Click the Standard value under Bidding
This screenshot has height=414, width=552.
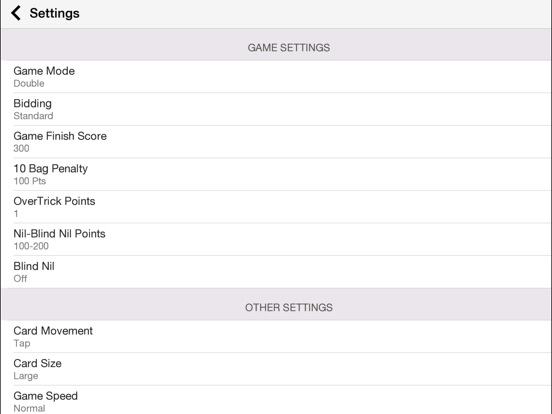(x=33, y=116)
